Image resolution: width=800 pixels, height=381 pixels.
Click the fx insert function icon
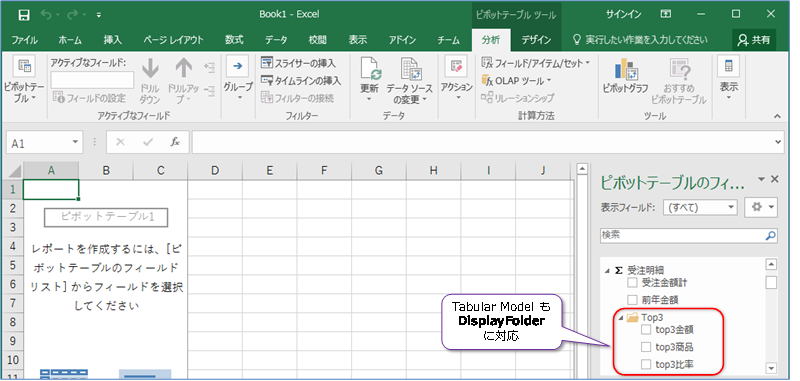174,142
